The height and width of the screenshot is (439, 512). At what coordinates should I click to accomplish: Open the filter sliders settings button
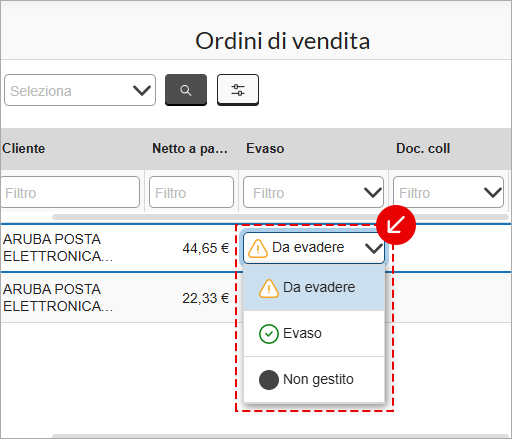point(238,90)
